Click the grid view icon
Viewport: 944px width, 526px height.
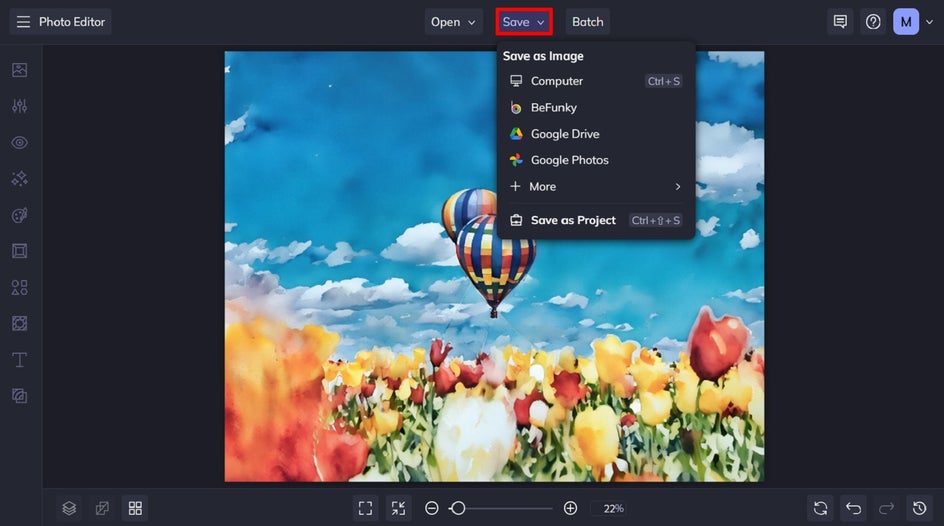[x=135, y=508]
